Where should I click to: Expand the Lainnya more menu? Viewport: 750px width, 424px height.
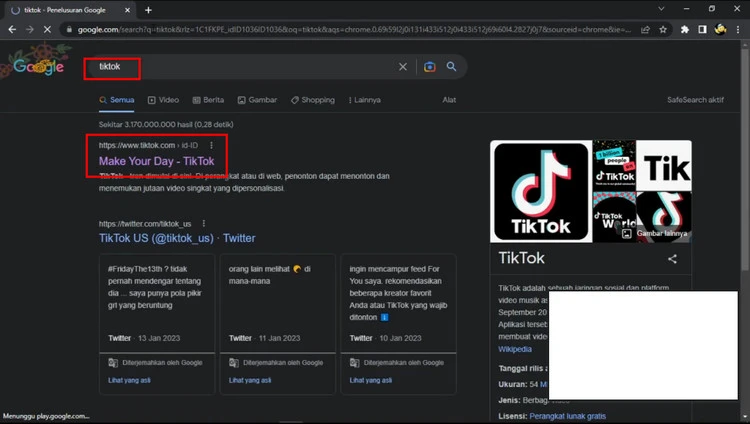pyautogui.click(x=364, y=100)
